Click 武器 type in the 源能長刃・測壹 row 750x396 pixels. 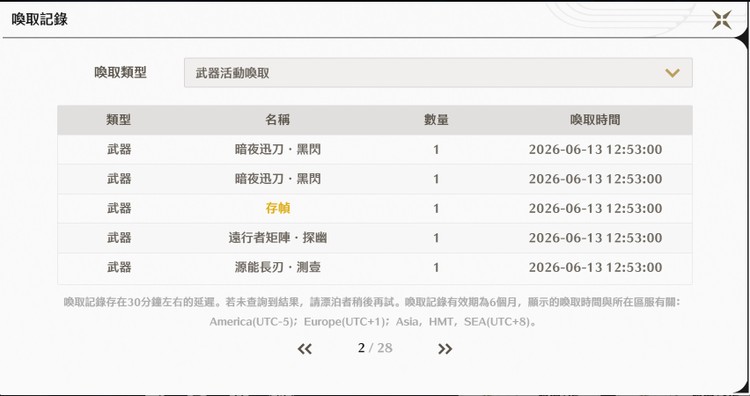pos(119,267)
